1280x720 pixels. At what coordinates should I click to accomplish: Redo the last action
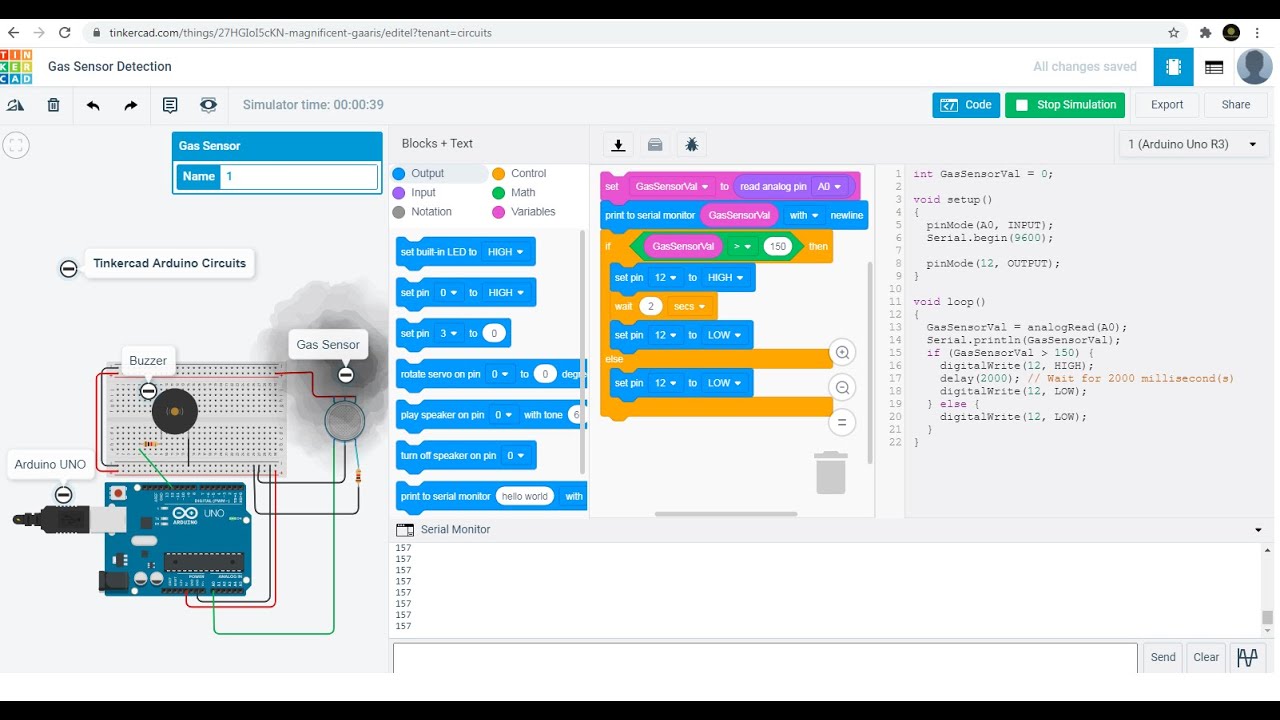(131, 105)
